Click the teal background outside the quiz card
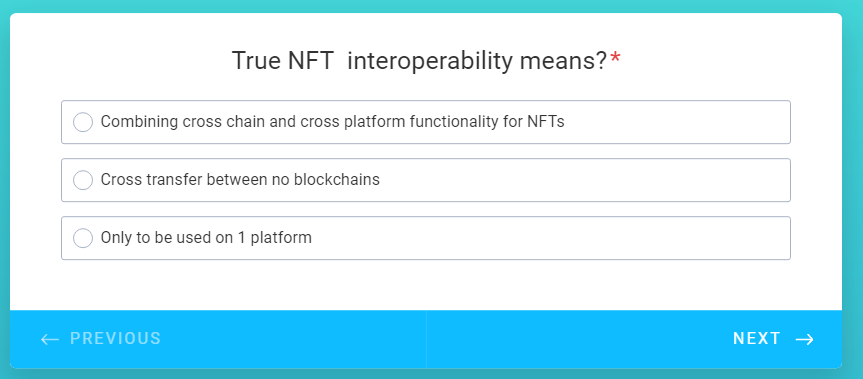 tap(431, 6)
